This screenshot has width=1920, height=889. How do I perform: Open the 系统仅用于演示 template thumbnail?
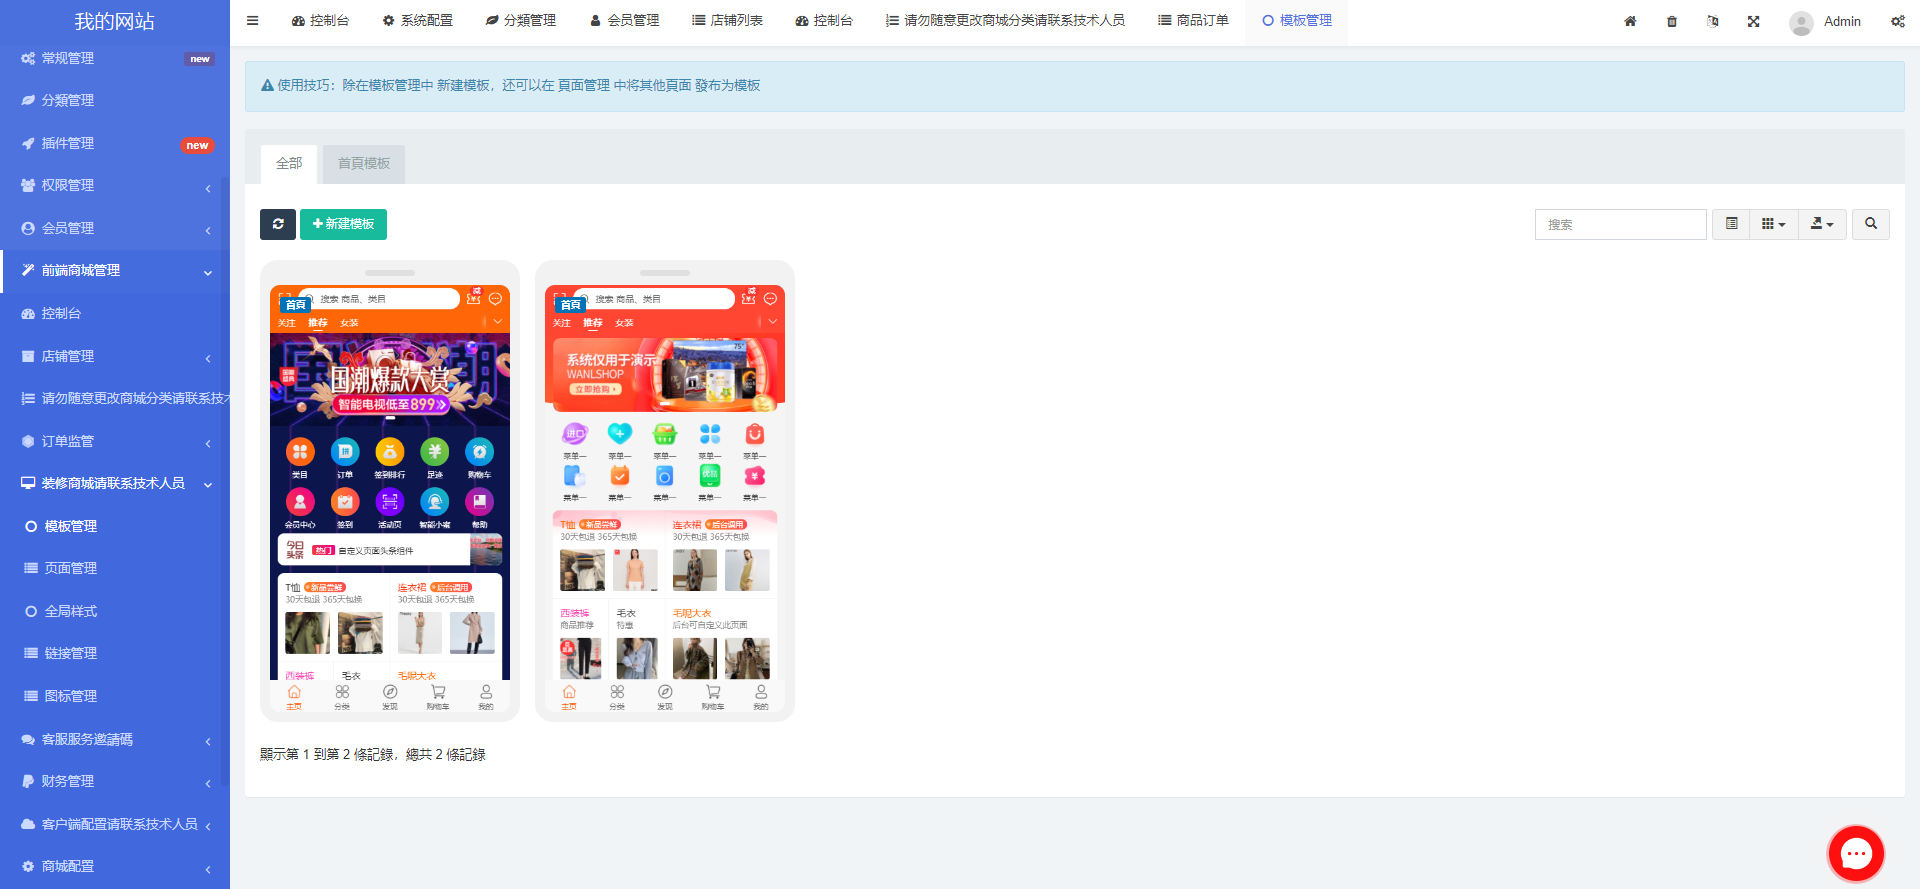(x=665, y=491)
